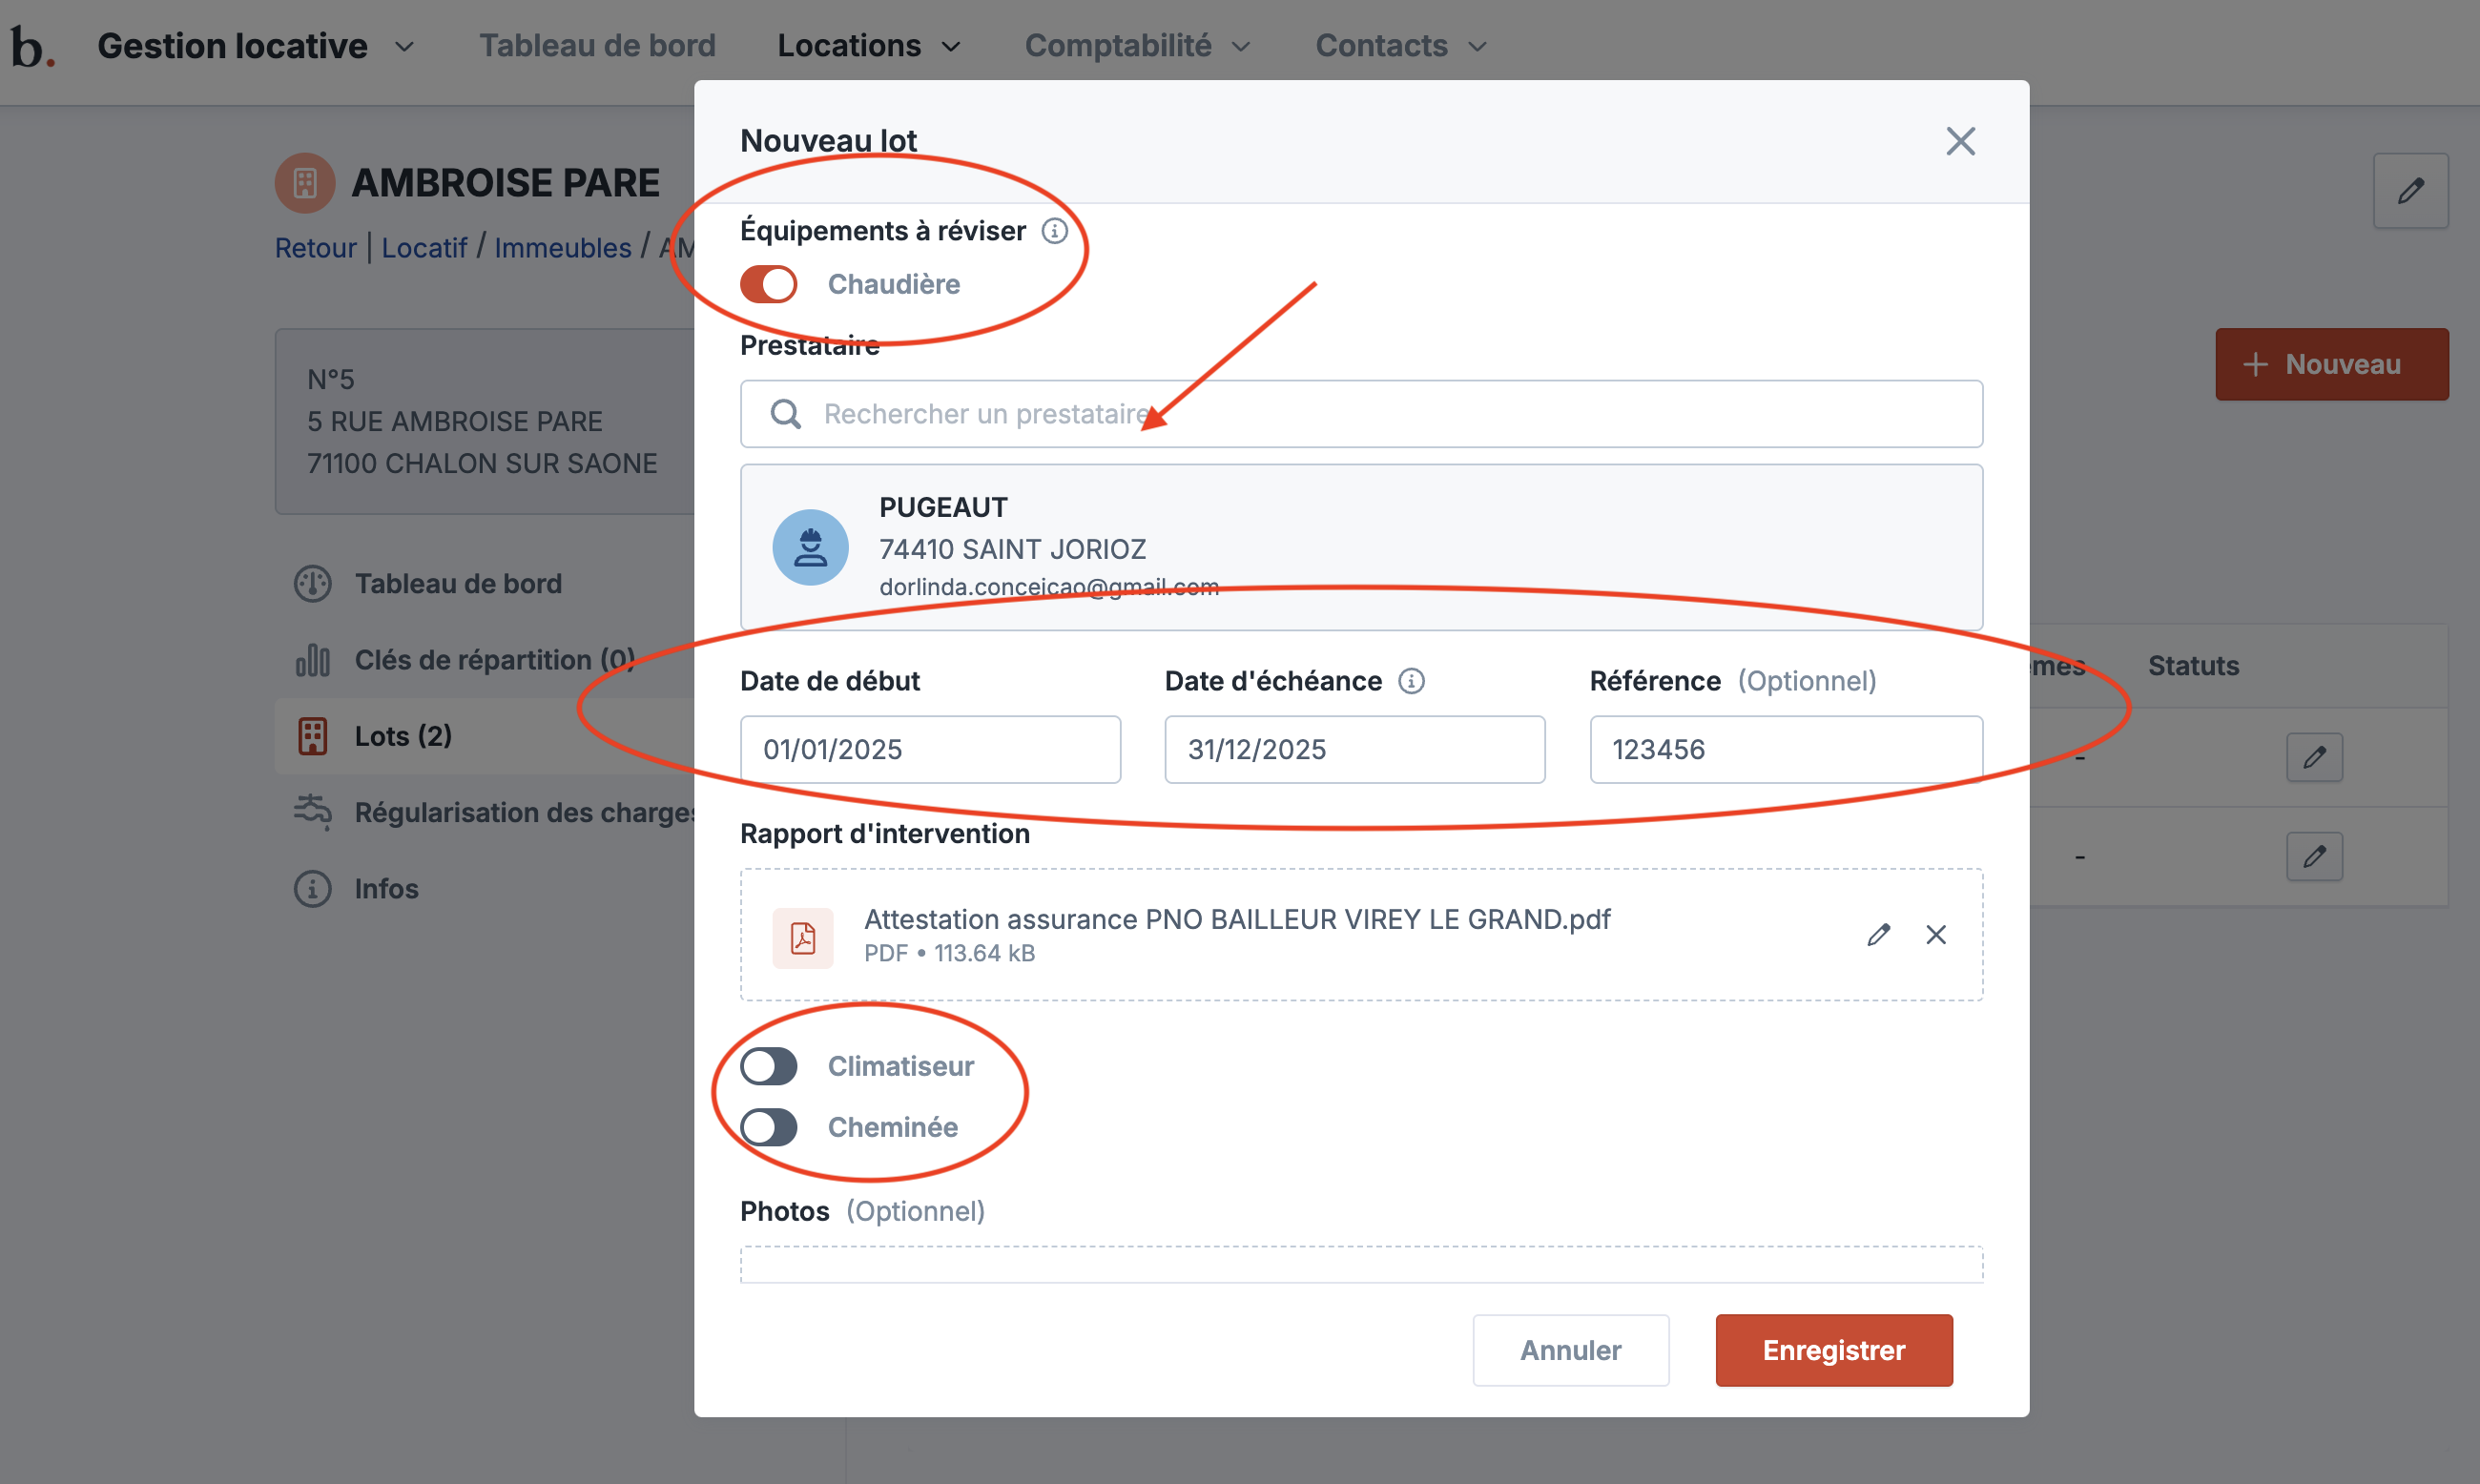Click the PUGEAUT prestataire avatar icon
Screen dimensions: 2480x1484
(x=810, y=547)
